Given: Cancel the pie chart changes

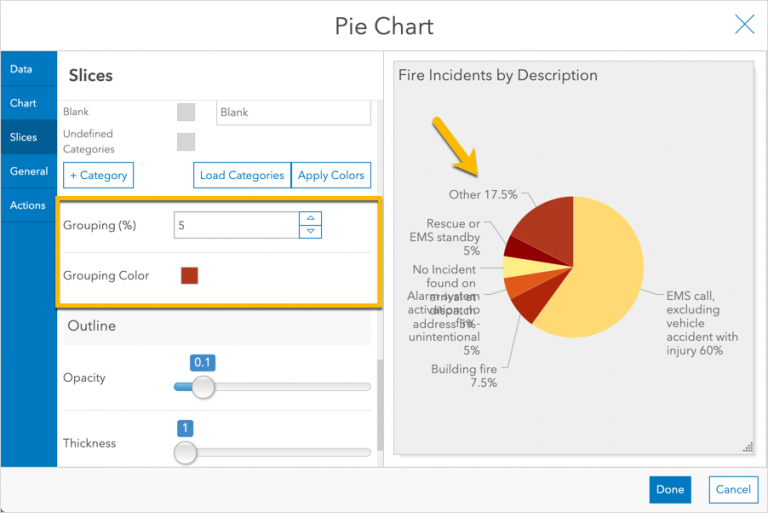Looking at the screenshot, I should click(x=733, y=489).
